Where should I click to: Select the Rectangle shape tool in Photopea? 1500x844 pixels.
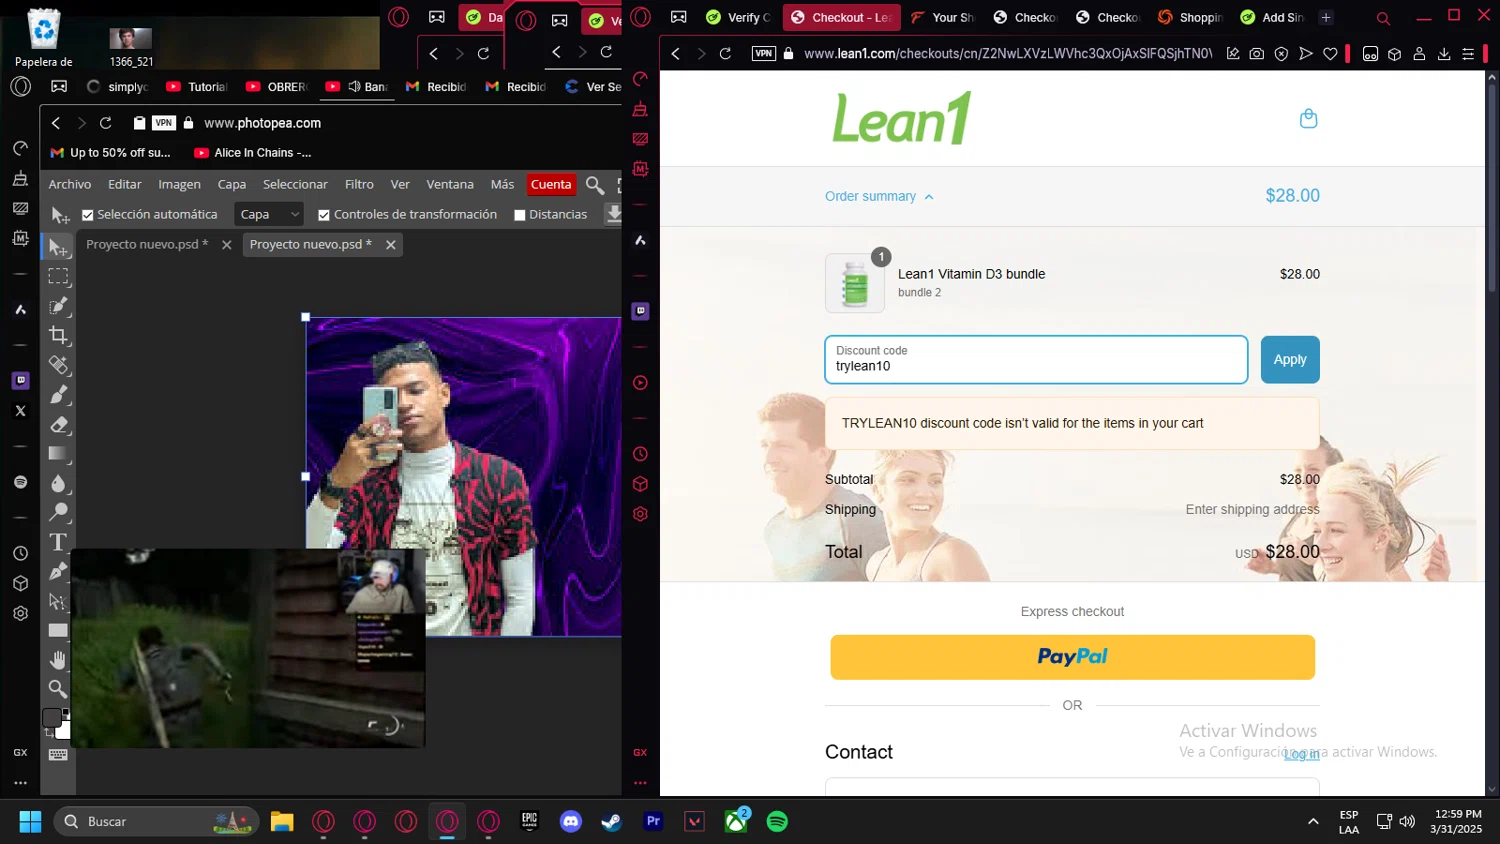(x=59, y=630)
